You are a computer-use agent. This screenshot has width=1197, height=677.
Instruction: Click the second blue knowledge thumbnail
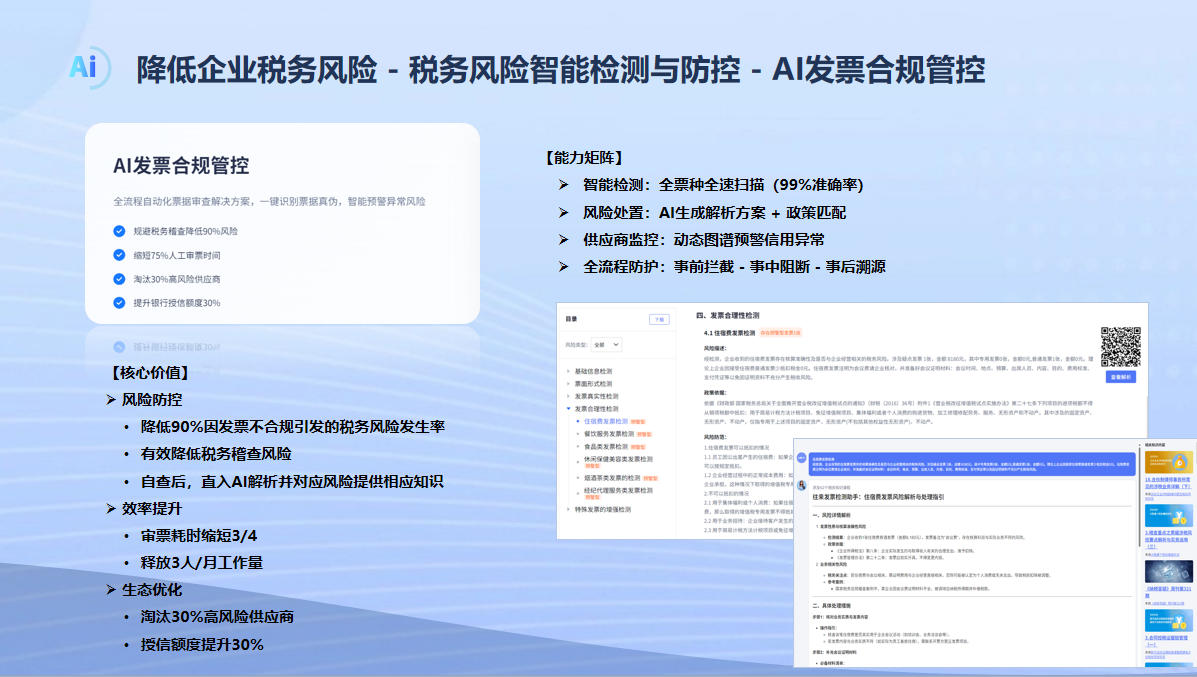[x=1168, y=515]
